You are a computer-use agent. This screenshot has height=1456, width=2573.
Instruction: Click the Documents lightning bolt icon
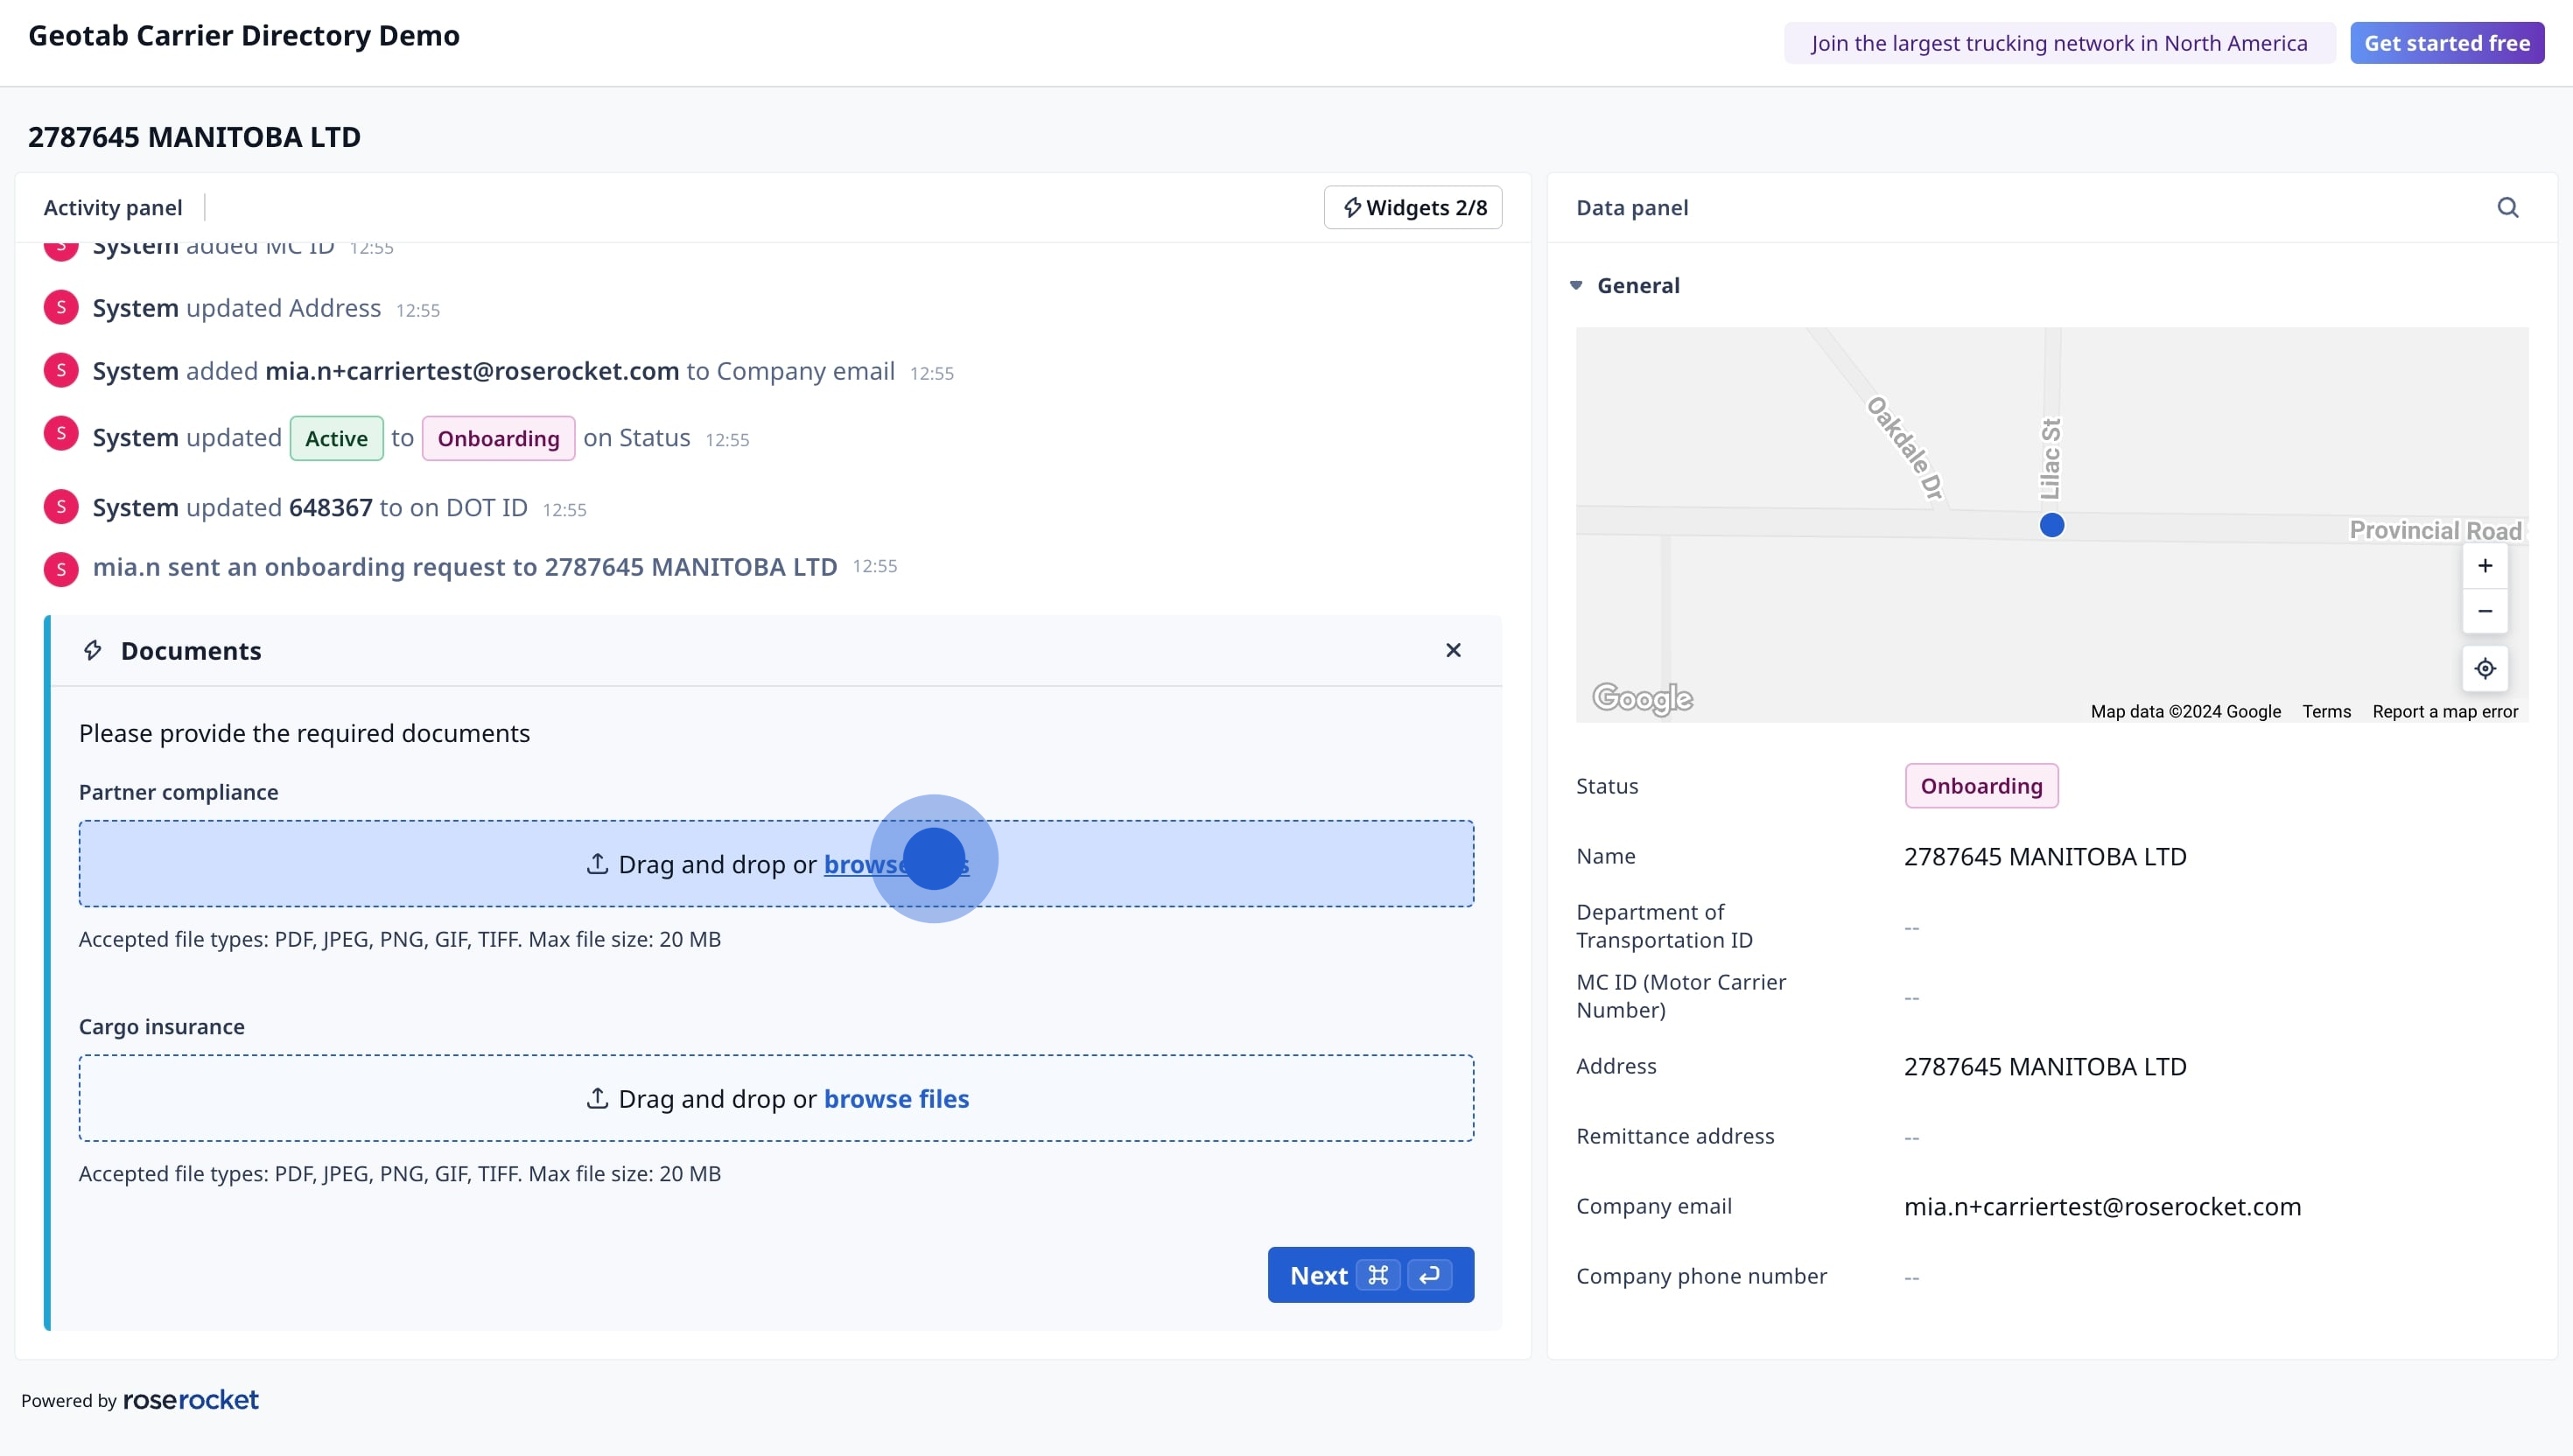[x=92, y=650]
